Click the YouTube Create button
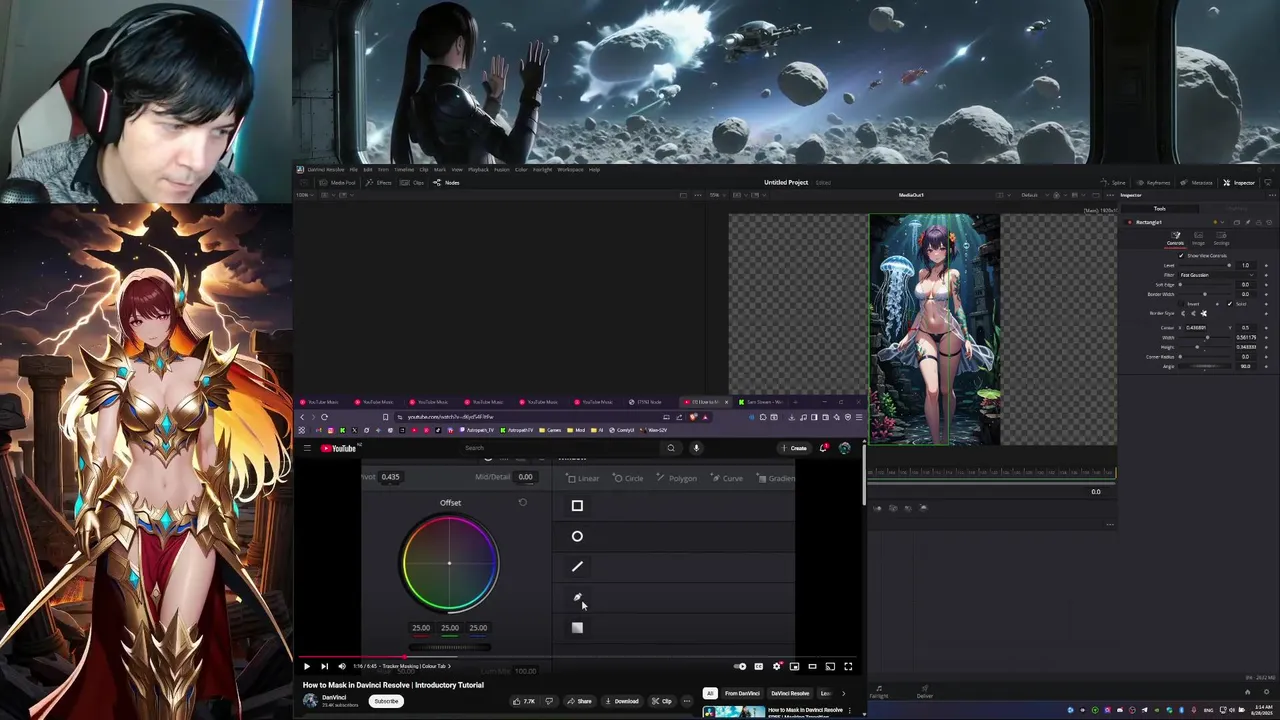Image resolution: width=1280 pixels, height=720 pixels. pos(795,448)
